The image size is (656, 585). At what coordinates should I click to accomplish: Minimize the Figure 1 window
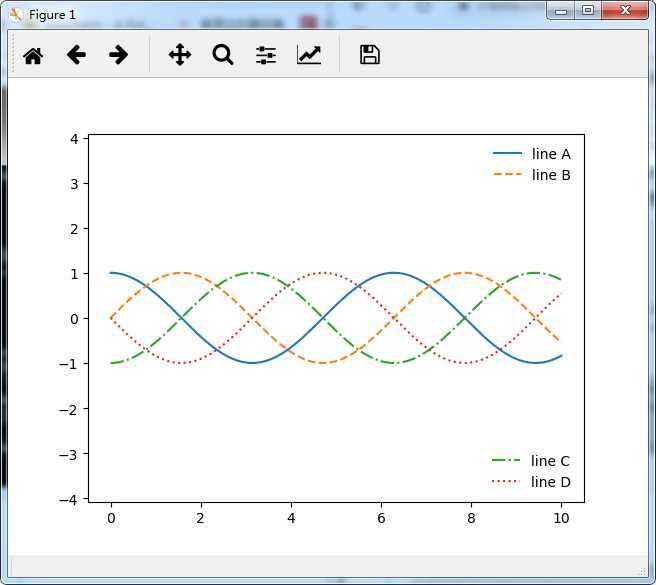click(x=561, y=11)
